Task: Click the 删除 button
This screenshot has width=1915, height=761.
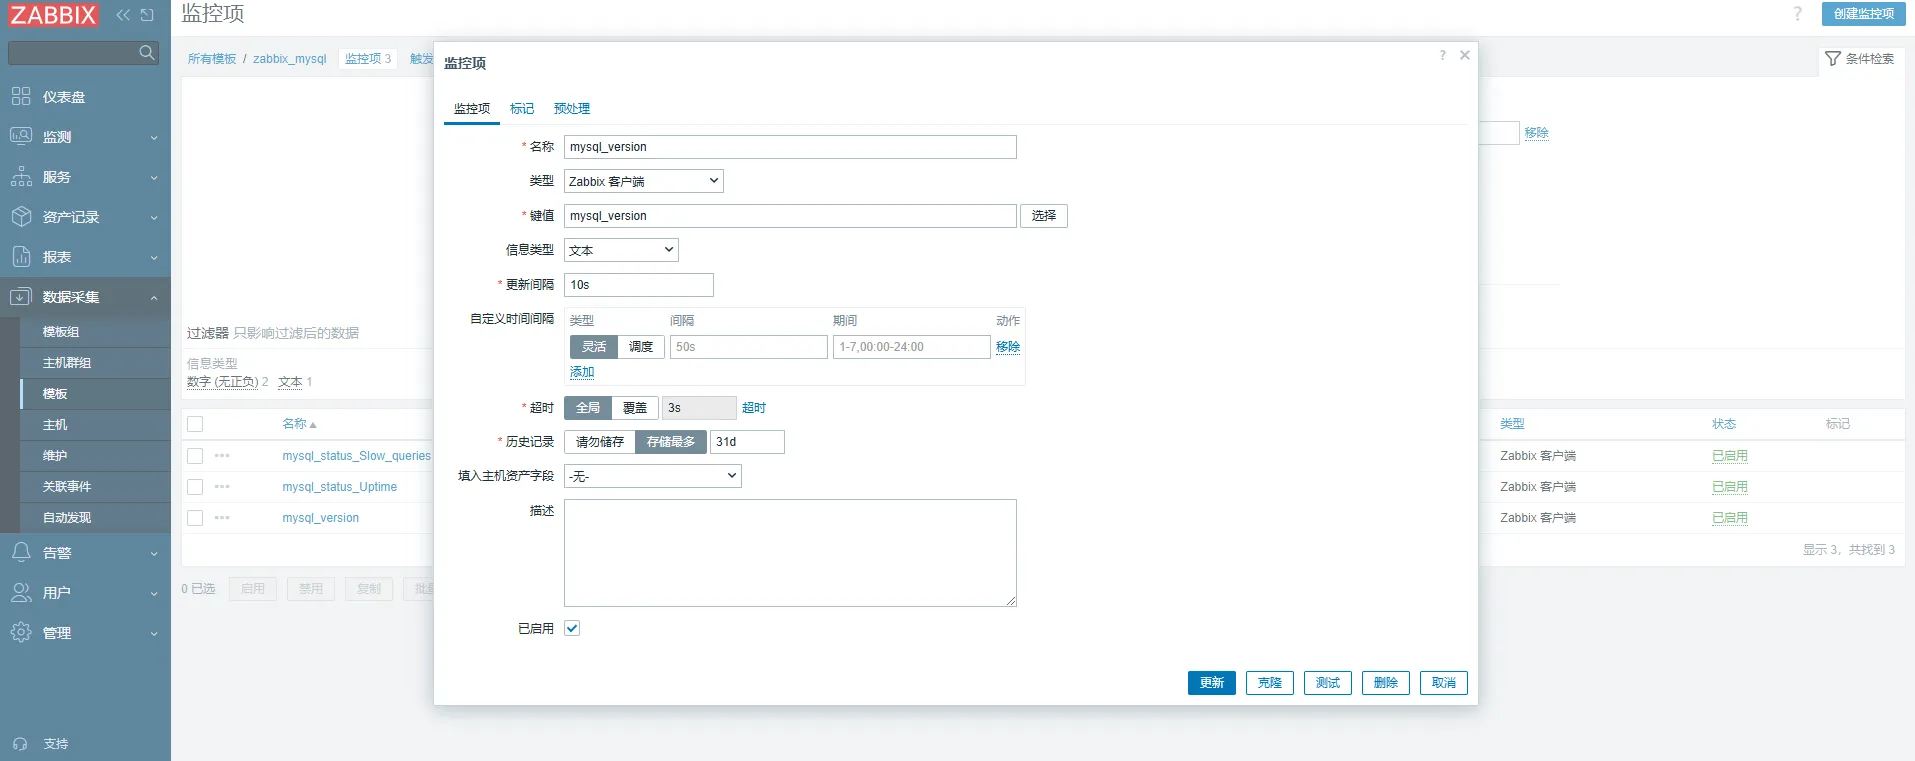Action: pyautogui.click(x=1386, y=683)
